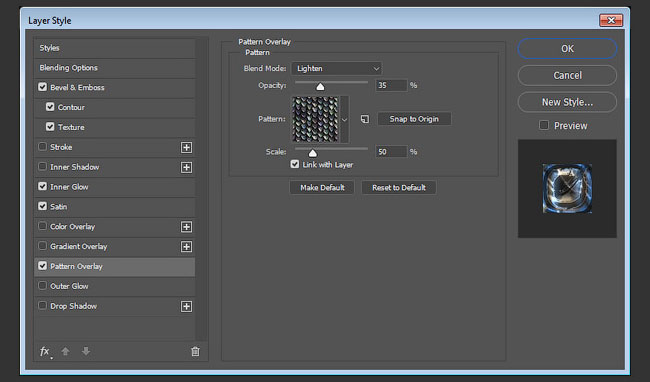Open the Blend Mode Lighten dropdown

(336, 68)
